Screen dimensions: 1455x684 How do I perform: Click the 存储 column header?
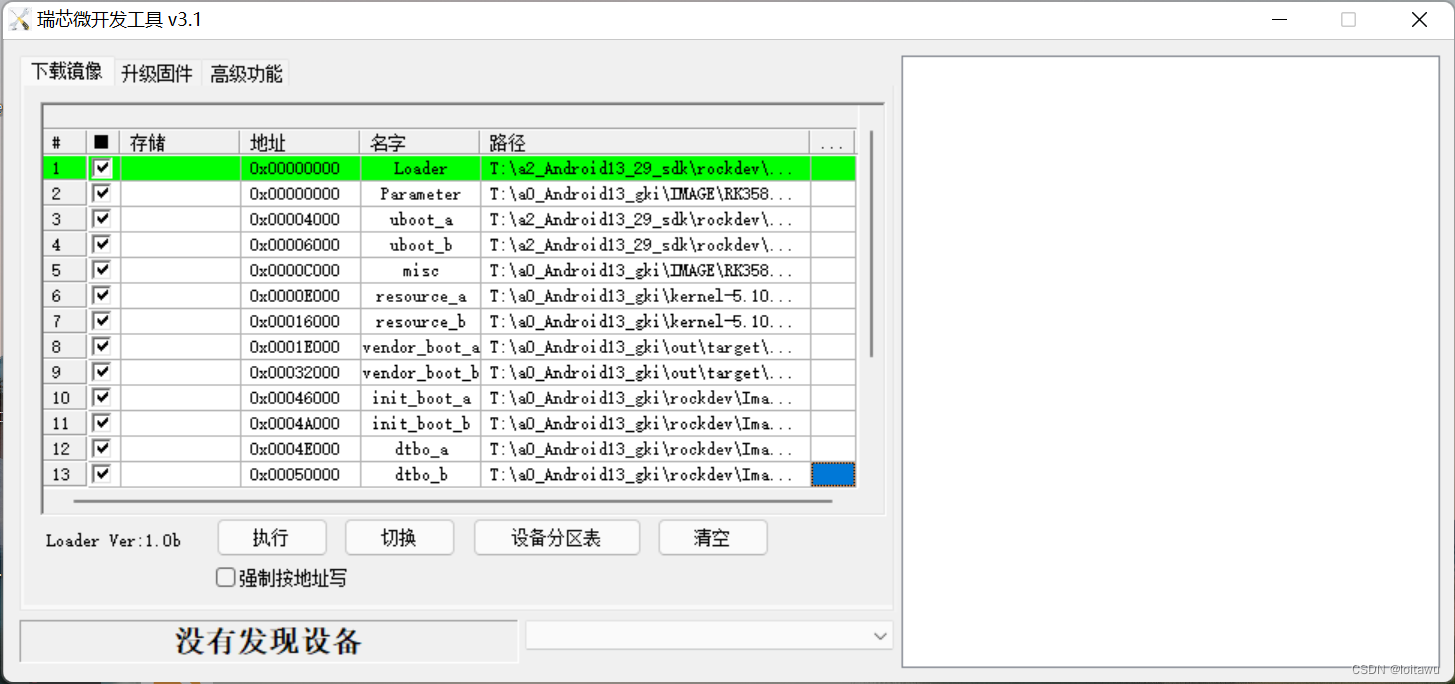[180, 143]
